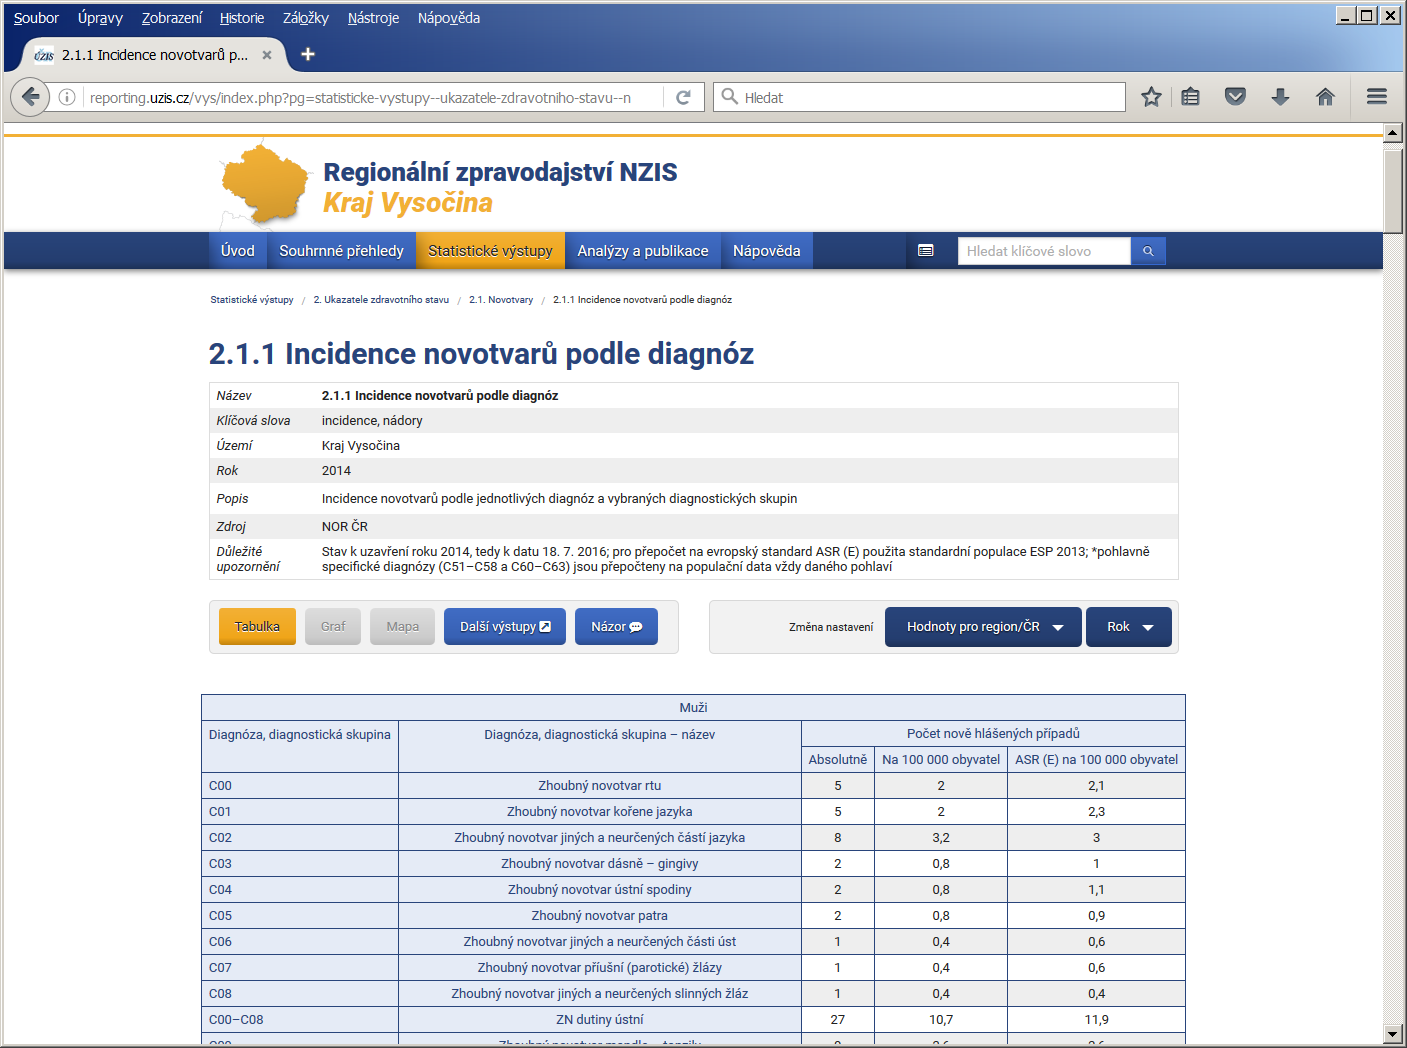The width and height of the screenshot is (1407, 1048).
Task: Open Analýzy a publikace navigation tab
Action: [643, 251]
